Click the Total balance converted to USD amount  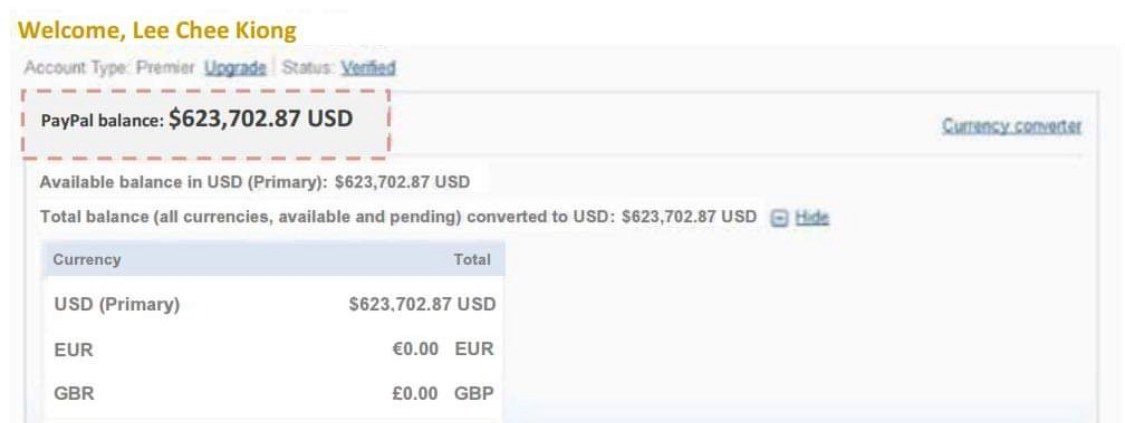click(689, 217)
